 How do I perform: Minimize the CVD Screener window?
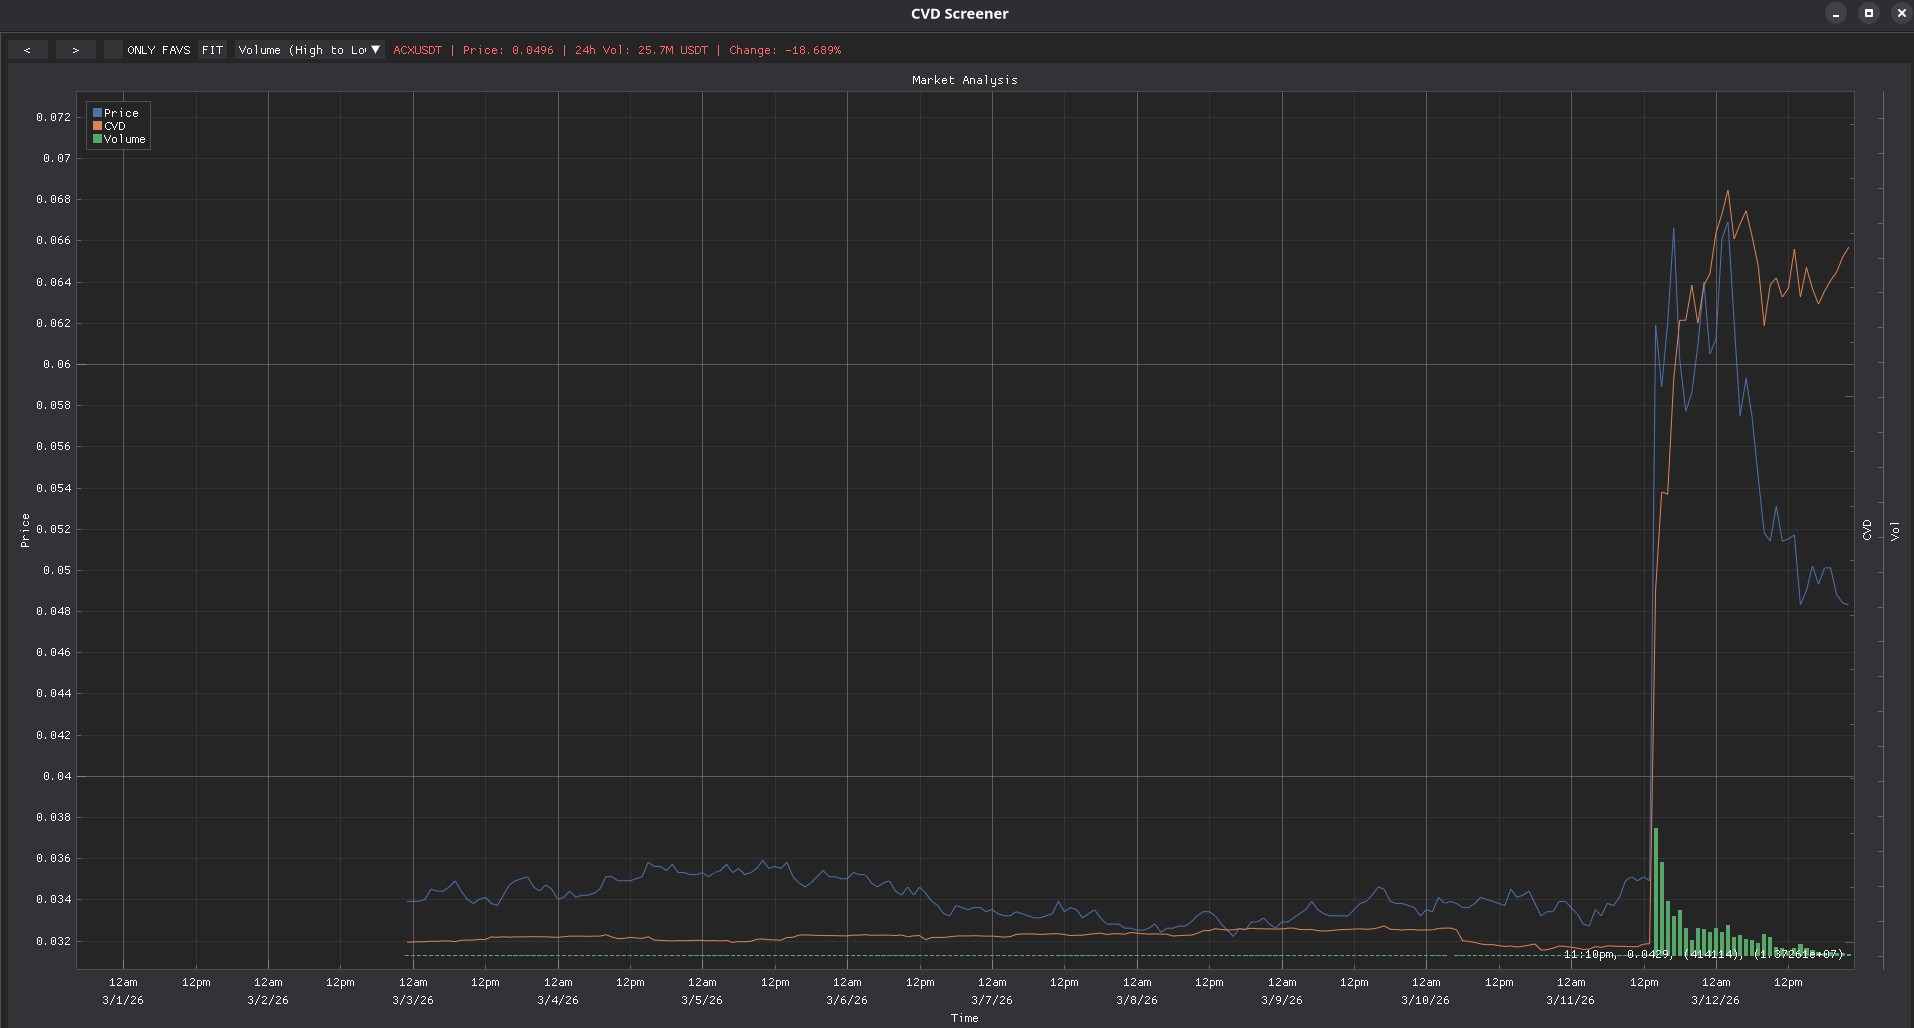click(1835, 13)
